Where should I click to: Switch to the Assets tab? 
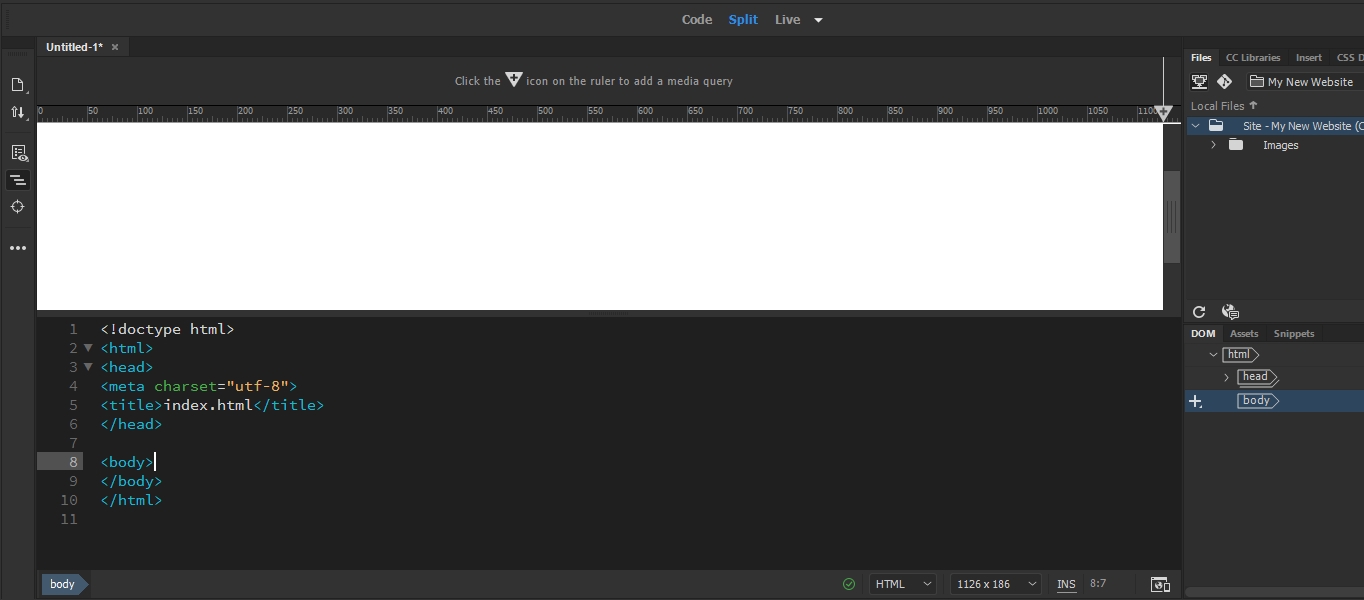pyautogui.click(x=1244, y=333)
